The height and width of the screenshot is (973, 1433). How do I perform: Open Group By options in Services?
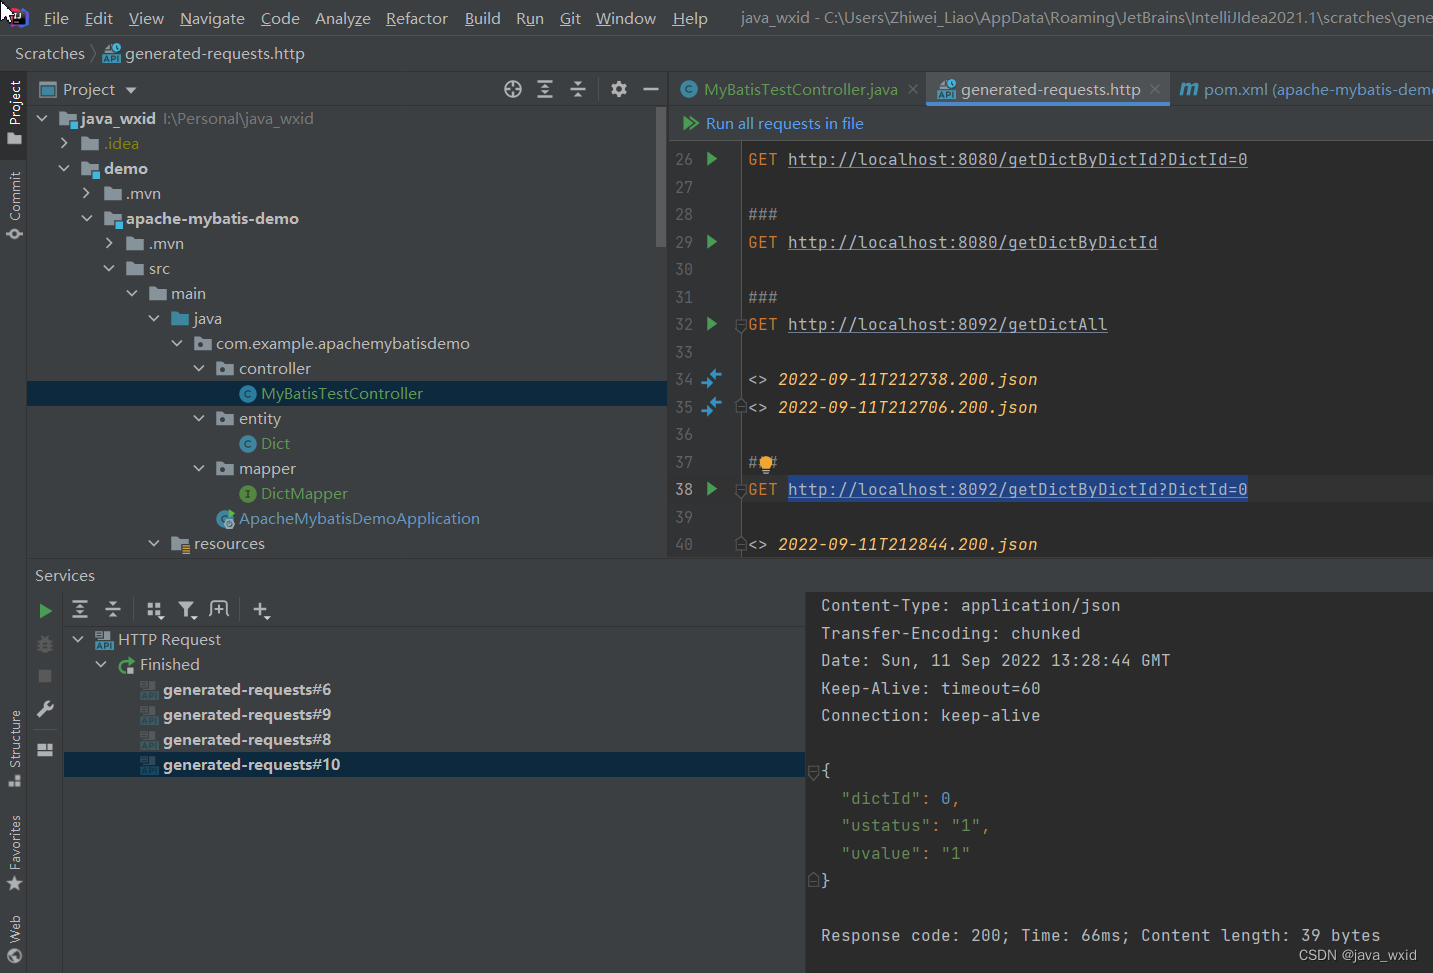coord(154,610)
